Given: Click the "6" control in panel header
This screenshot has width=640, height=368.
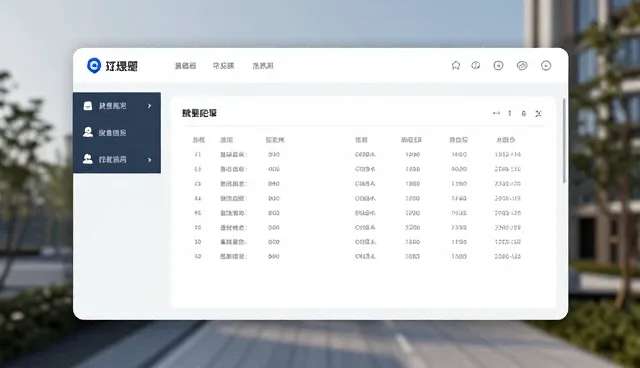Looking at the screenshot, I should click(524, 113).
